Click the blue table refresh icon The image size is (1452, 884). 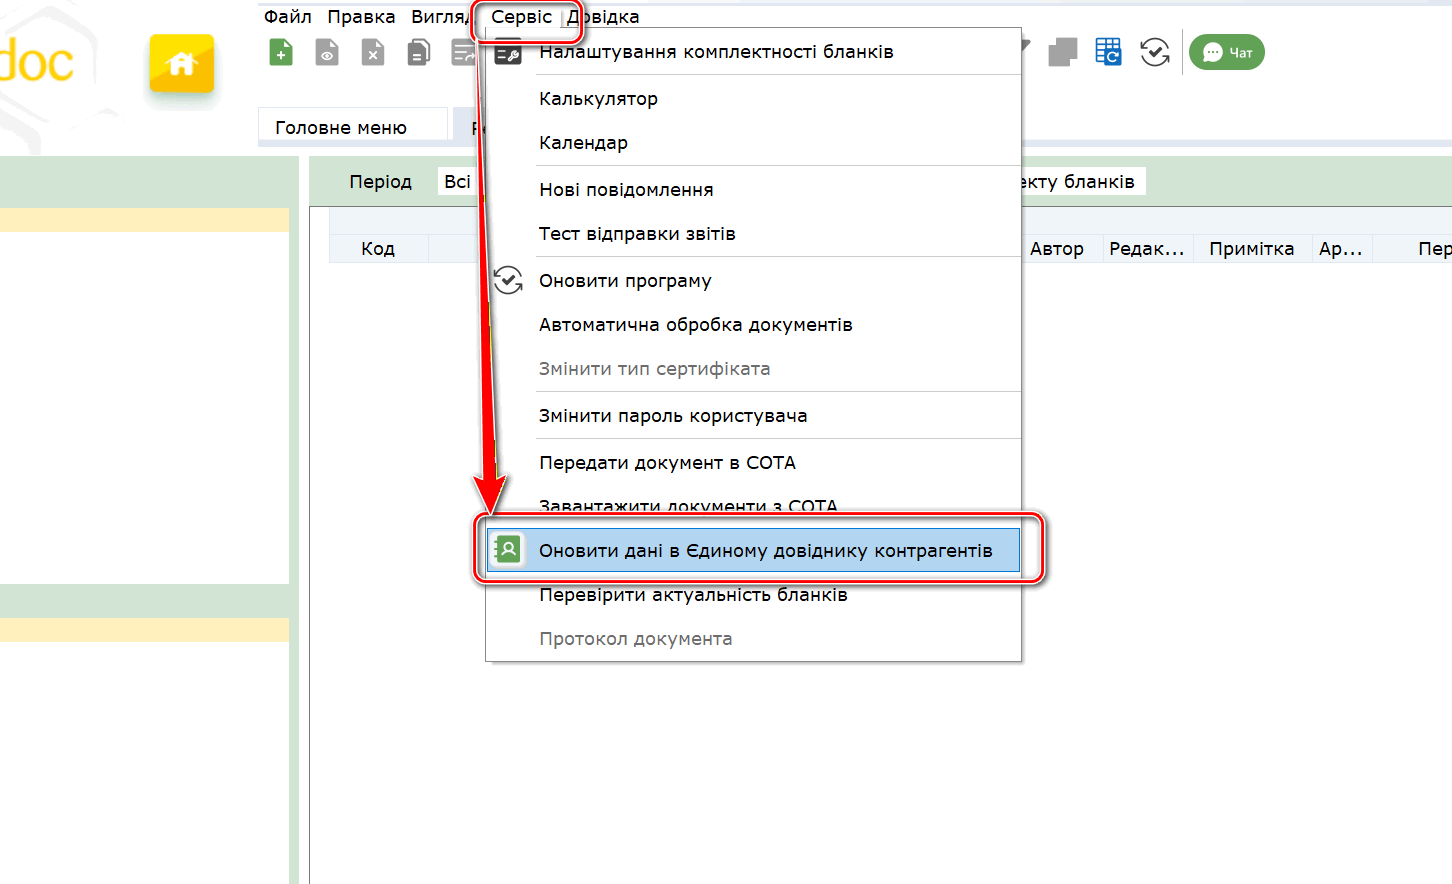click(1108, 52)
